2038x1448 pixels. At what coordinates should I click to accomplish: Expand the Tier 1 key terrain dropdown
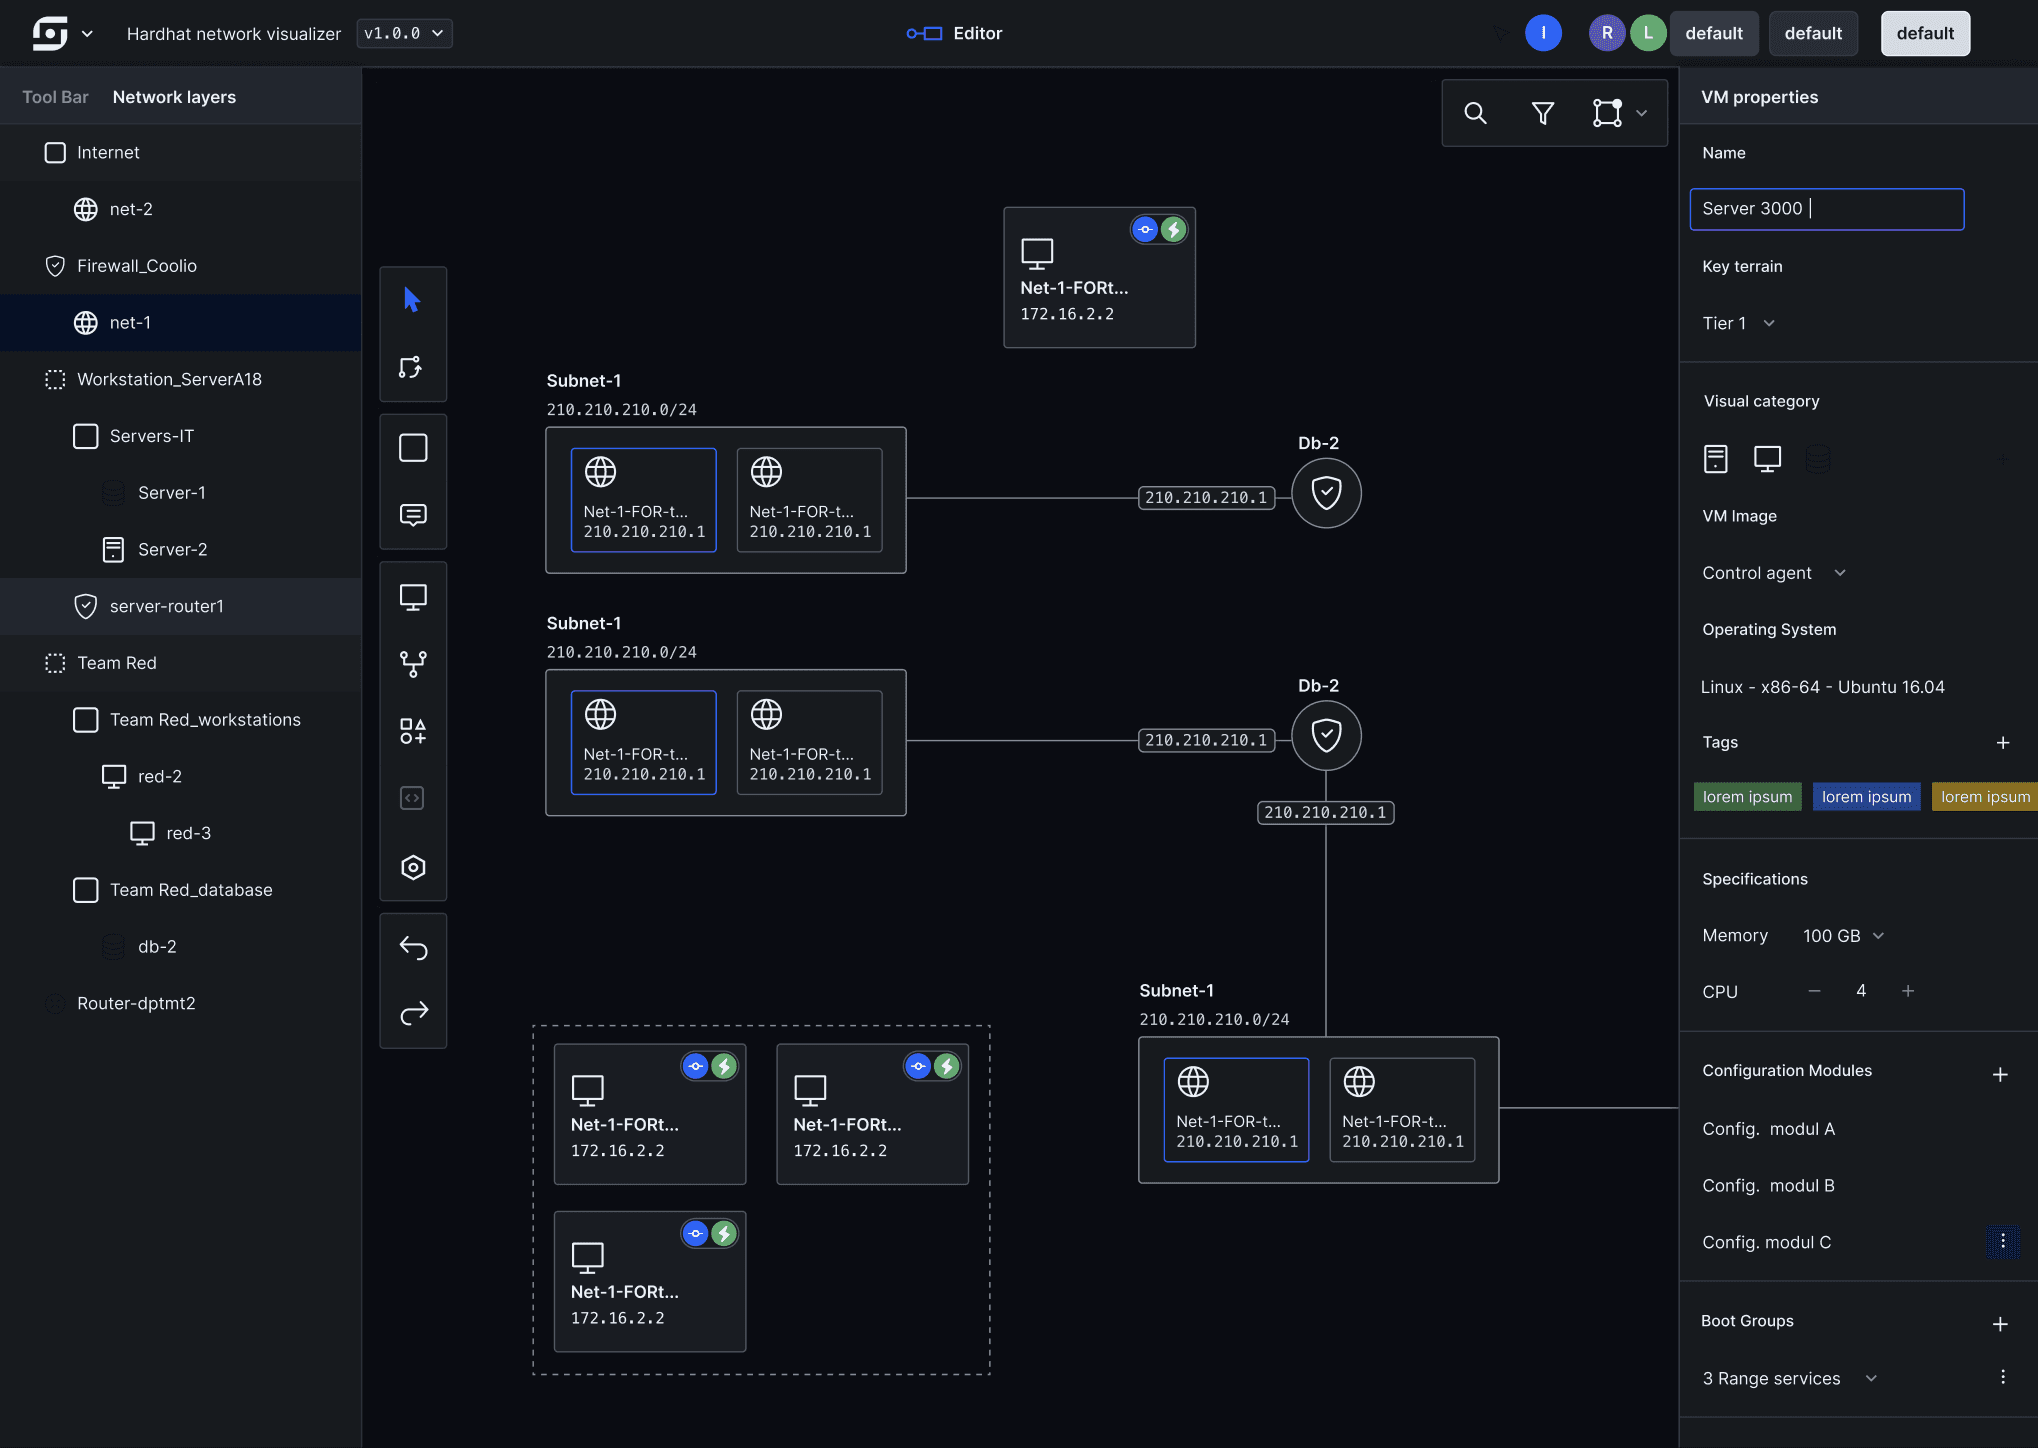1739,323
